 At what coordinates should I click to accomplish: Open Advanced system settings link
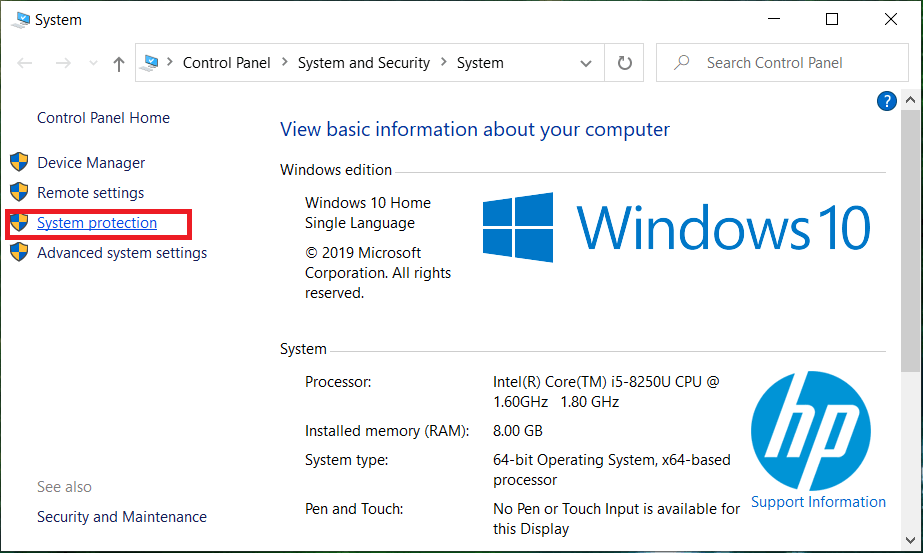point(122,253)
